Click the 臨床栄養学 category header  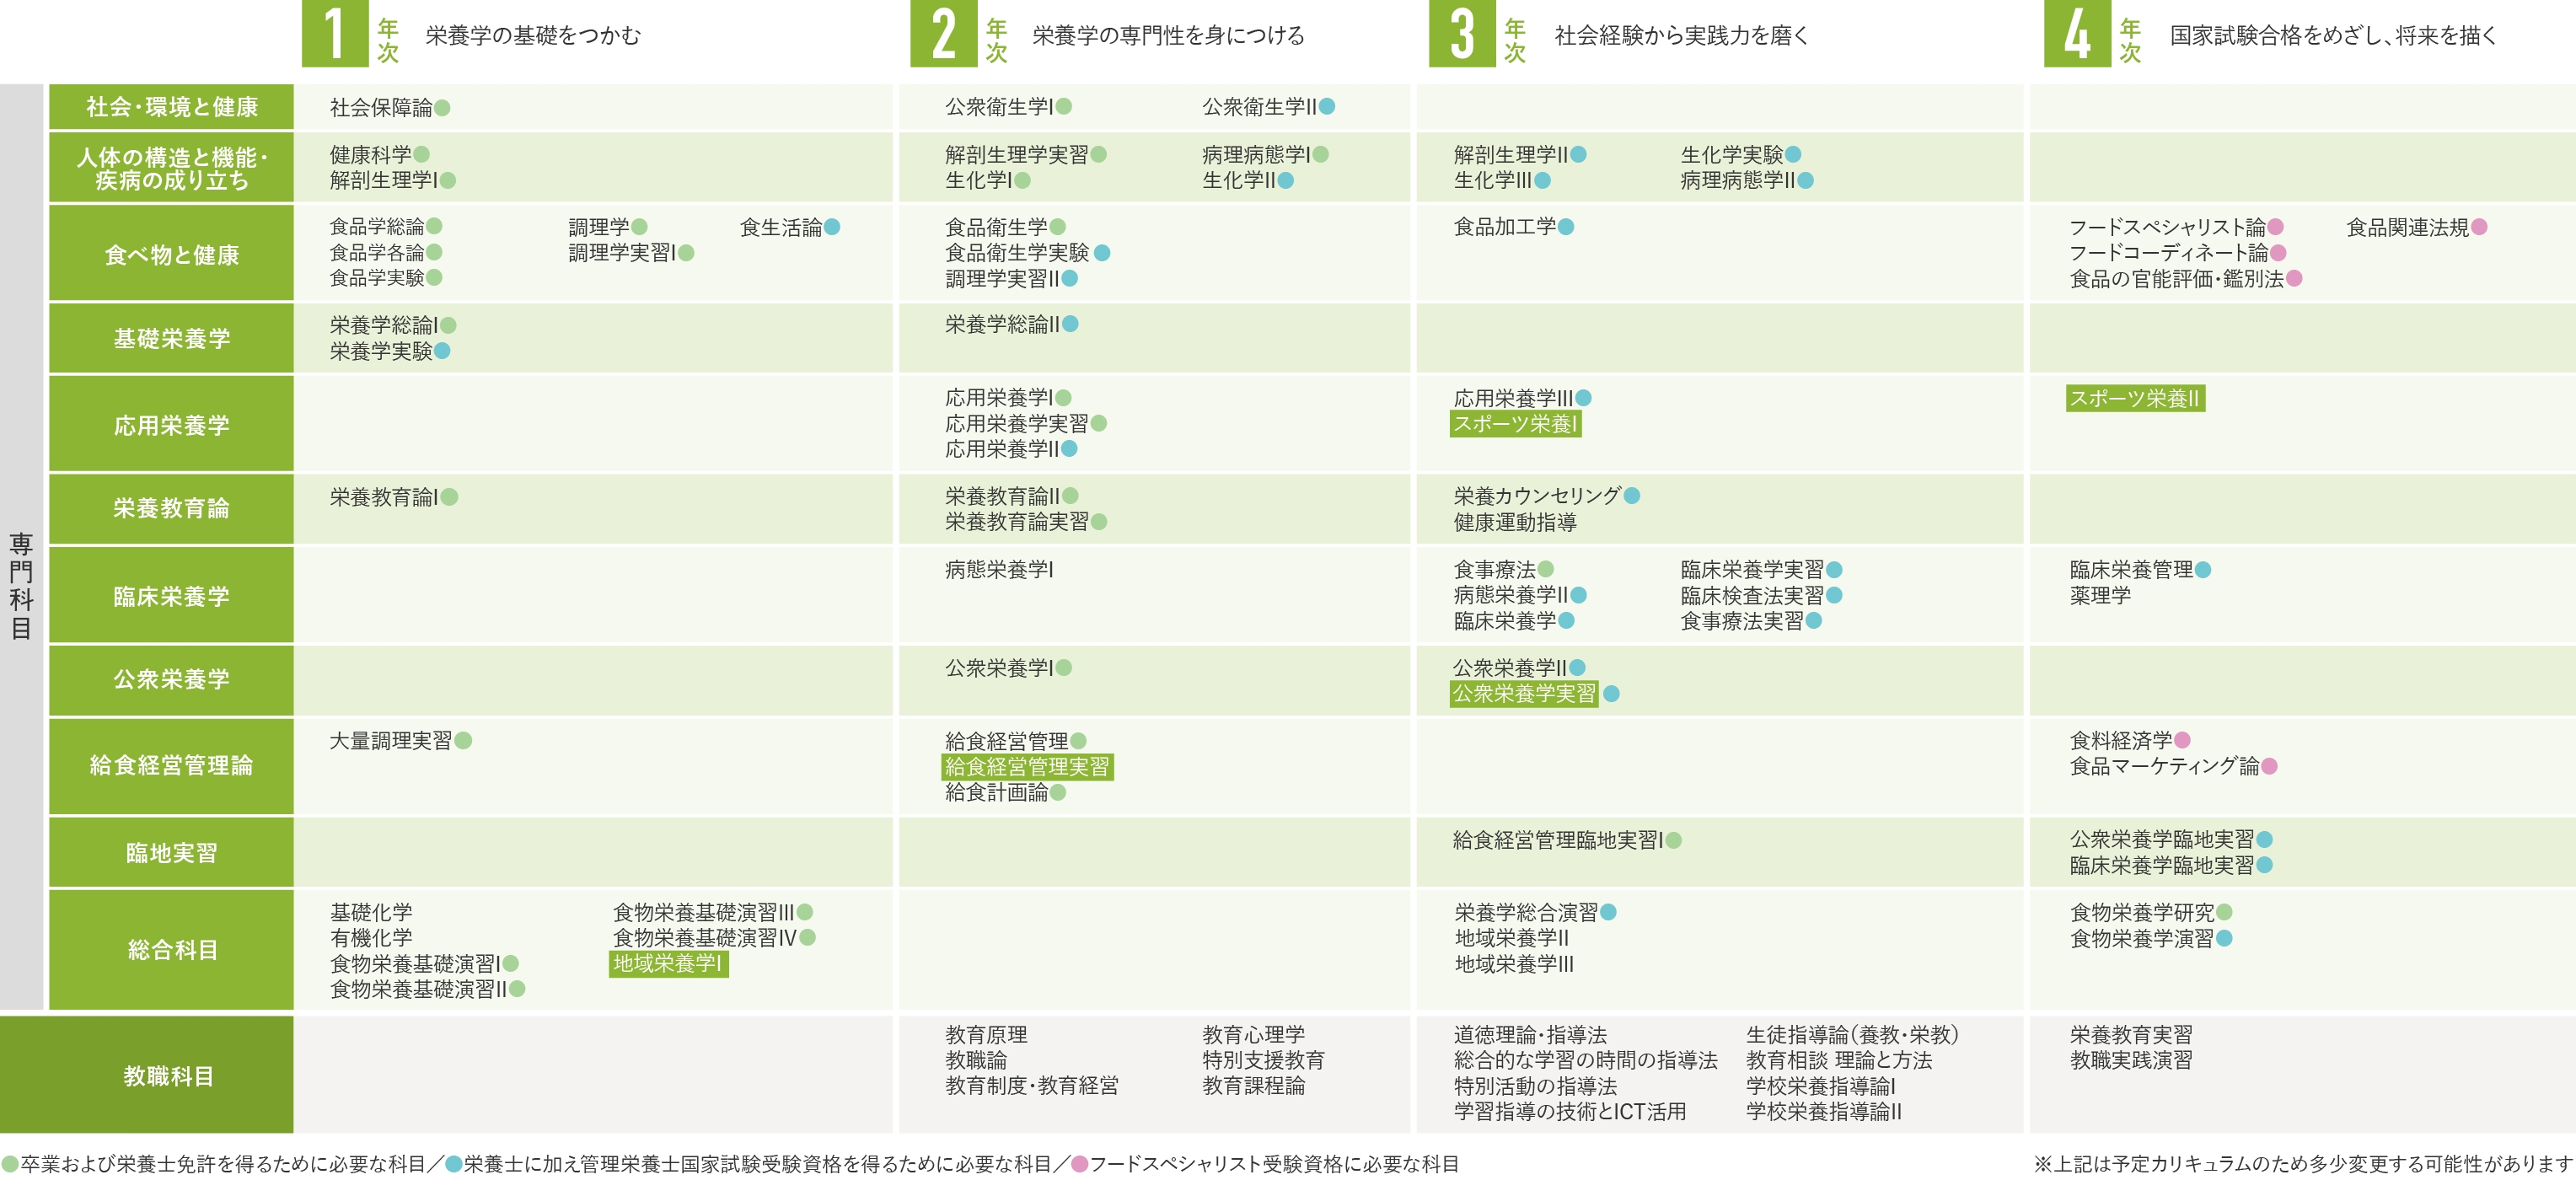tap(171, 596)
